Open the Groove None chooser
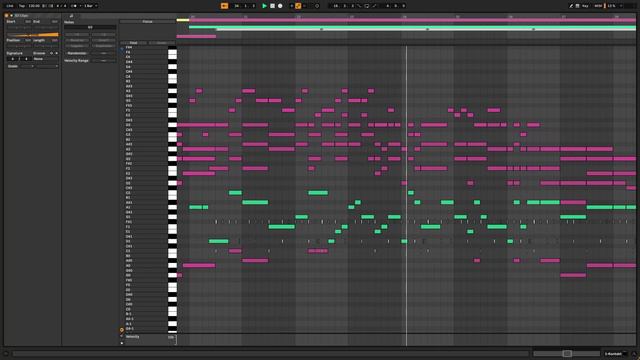 point(46,59)
